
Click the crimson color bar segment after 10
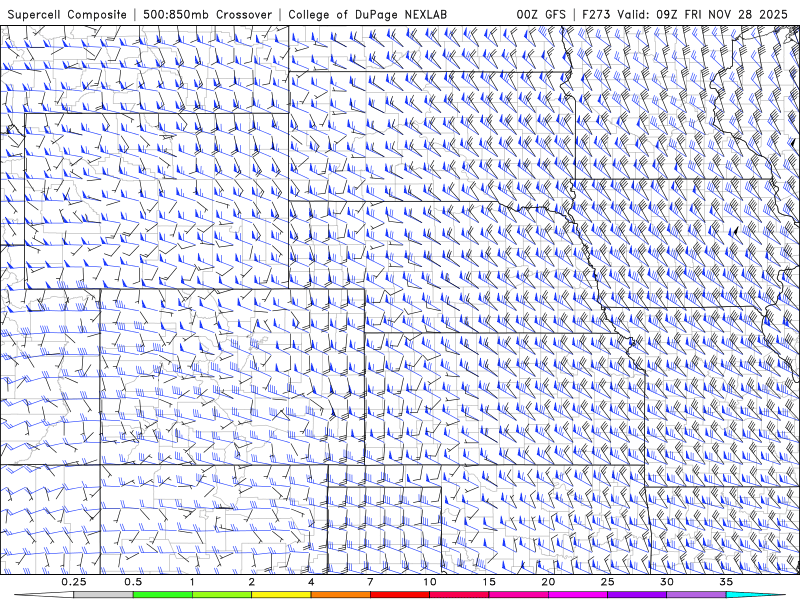tap(459, 595)
